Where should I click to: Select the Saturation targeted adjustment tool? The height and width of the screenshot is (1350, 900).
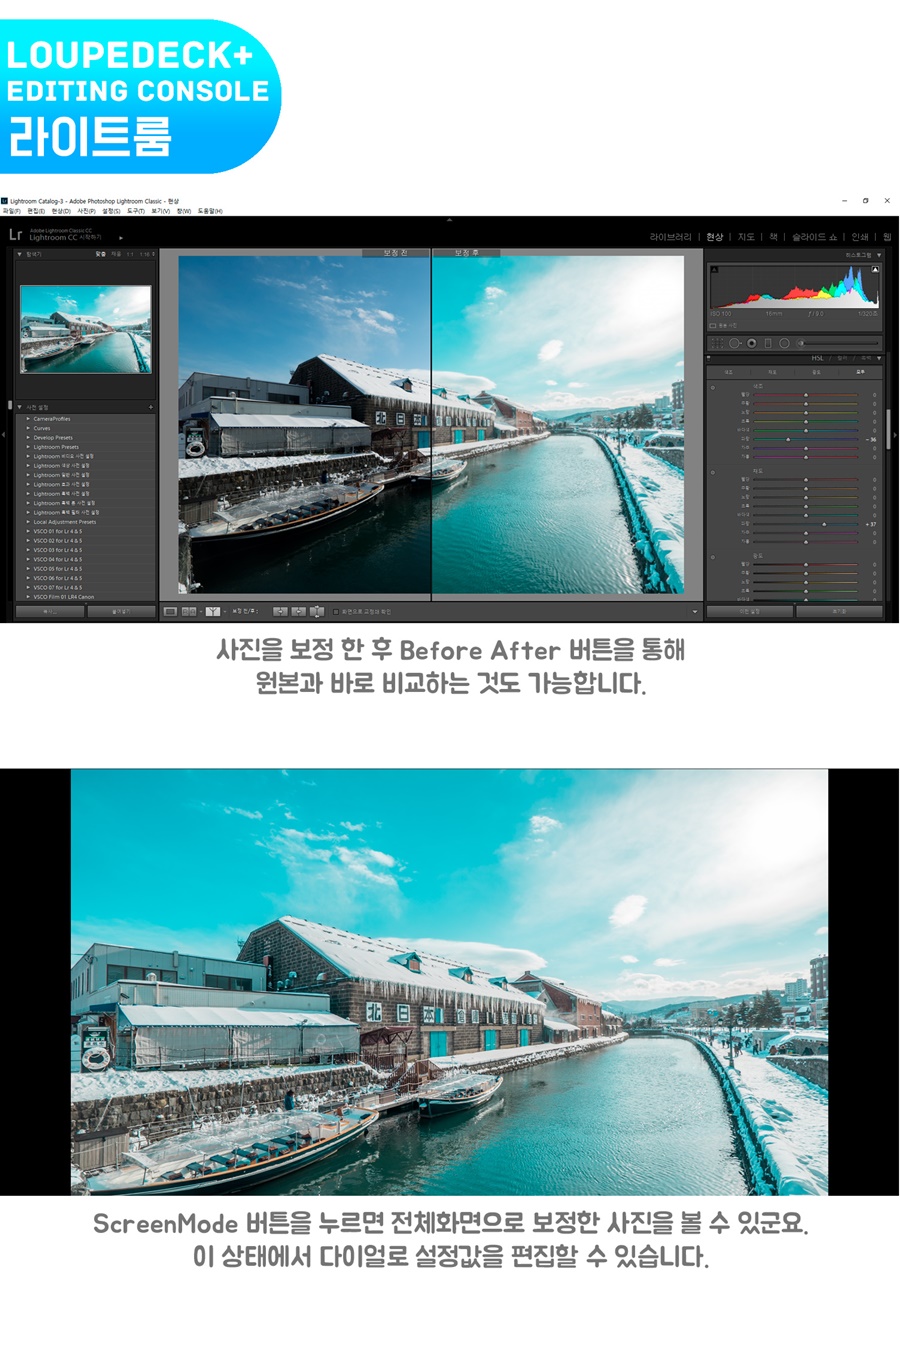(713, 472)
